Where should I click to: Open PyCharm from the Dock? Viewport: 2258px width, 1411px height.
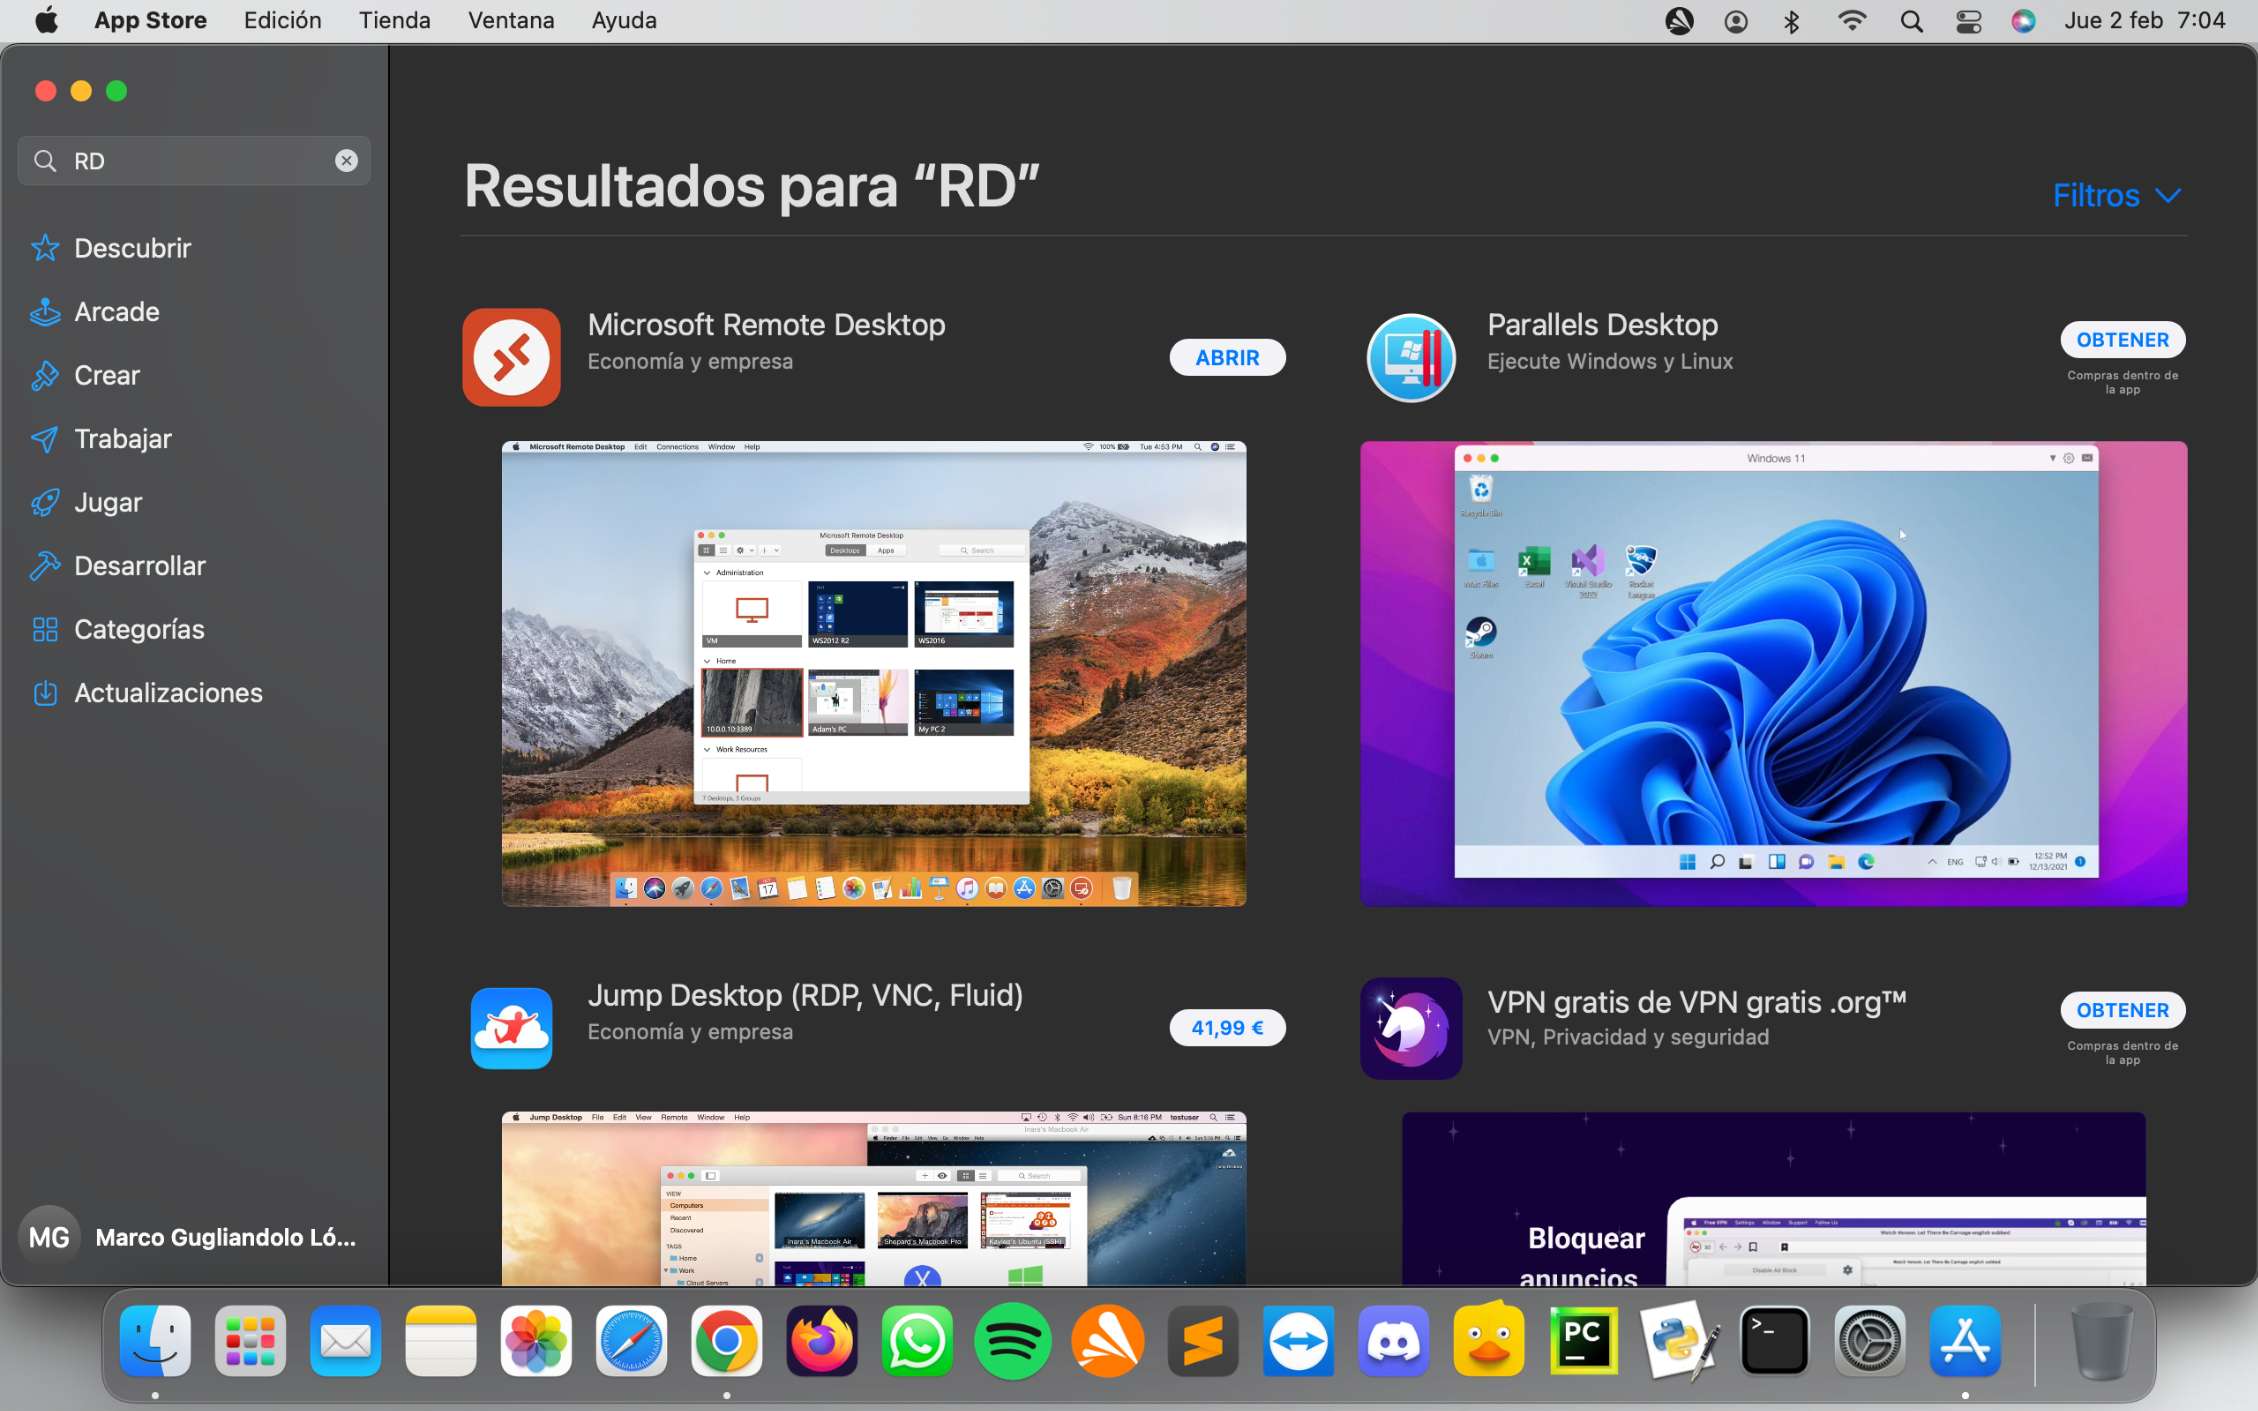click(x=1584, y=1341)
